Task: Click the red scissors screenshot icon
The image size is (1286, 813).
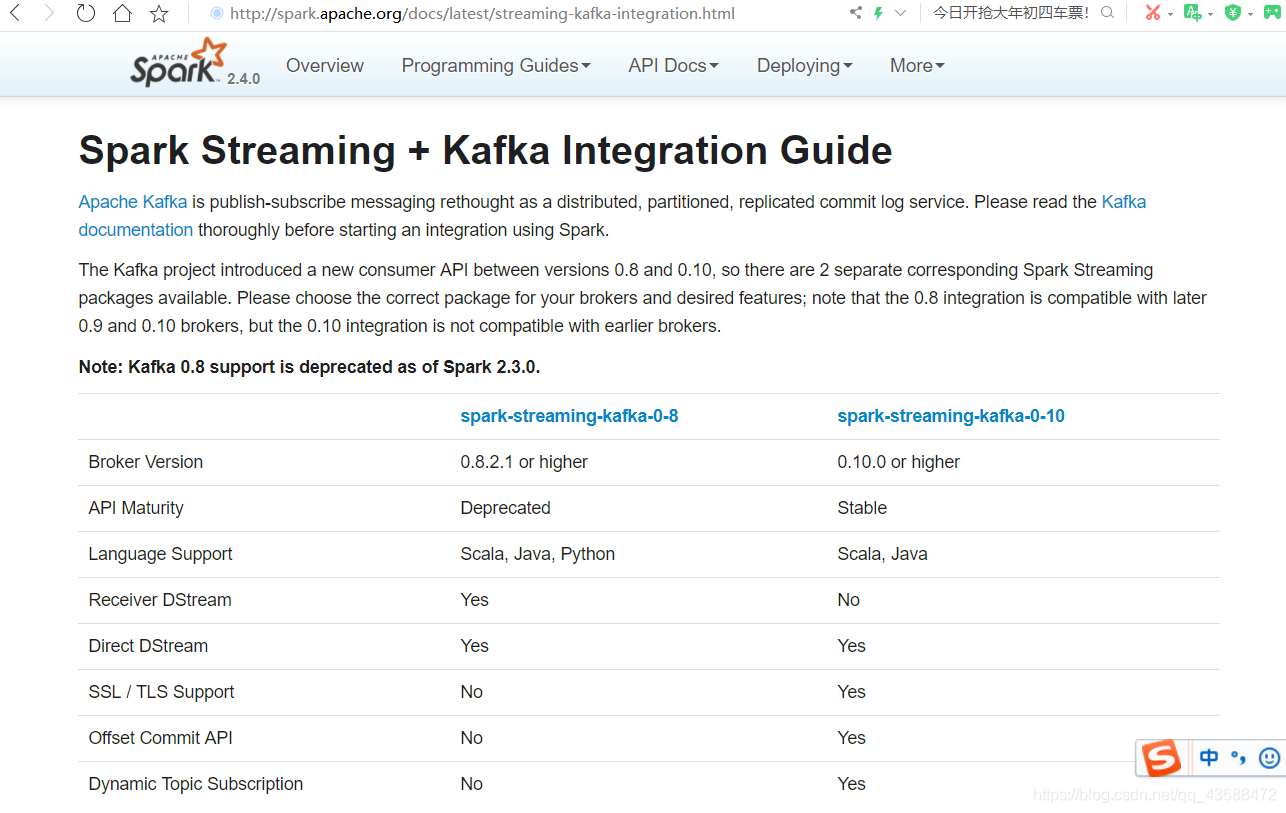Action: pyautogui.click(x=1153, y=13)
